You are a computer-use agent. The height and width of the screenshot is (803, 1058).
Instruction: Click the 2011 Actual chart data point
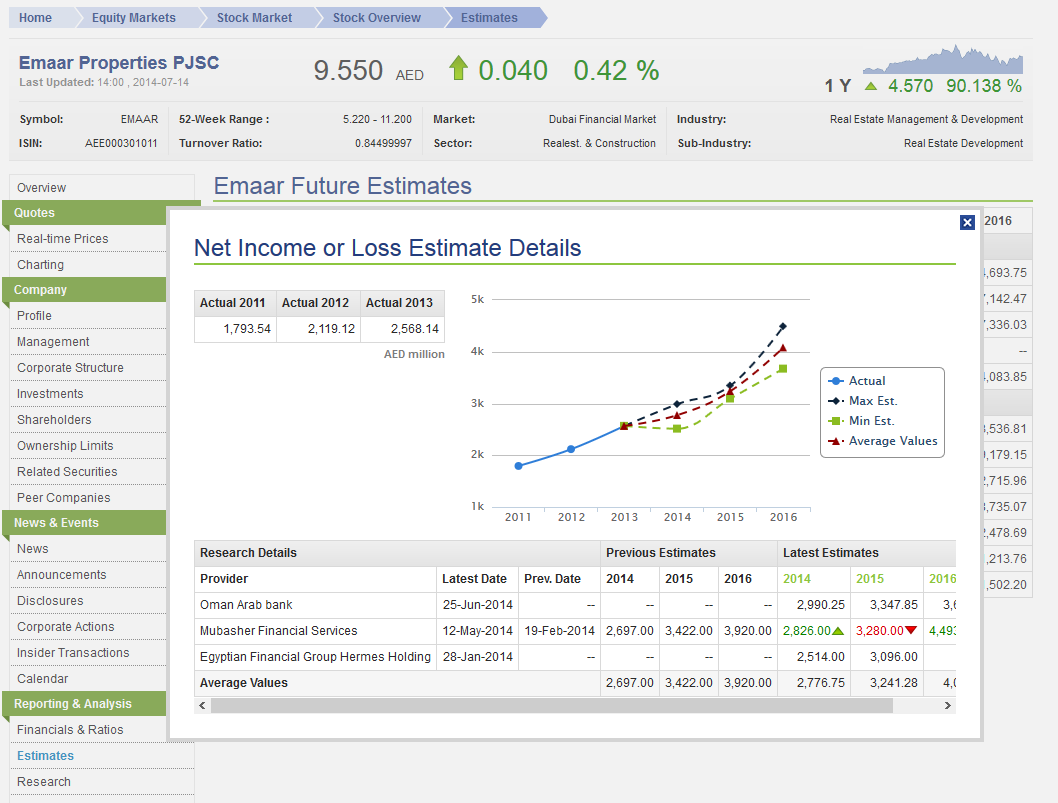518,466
